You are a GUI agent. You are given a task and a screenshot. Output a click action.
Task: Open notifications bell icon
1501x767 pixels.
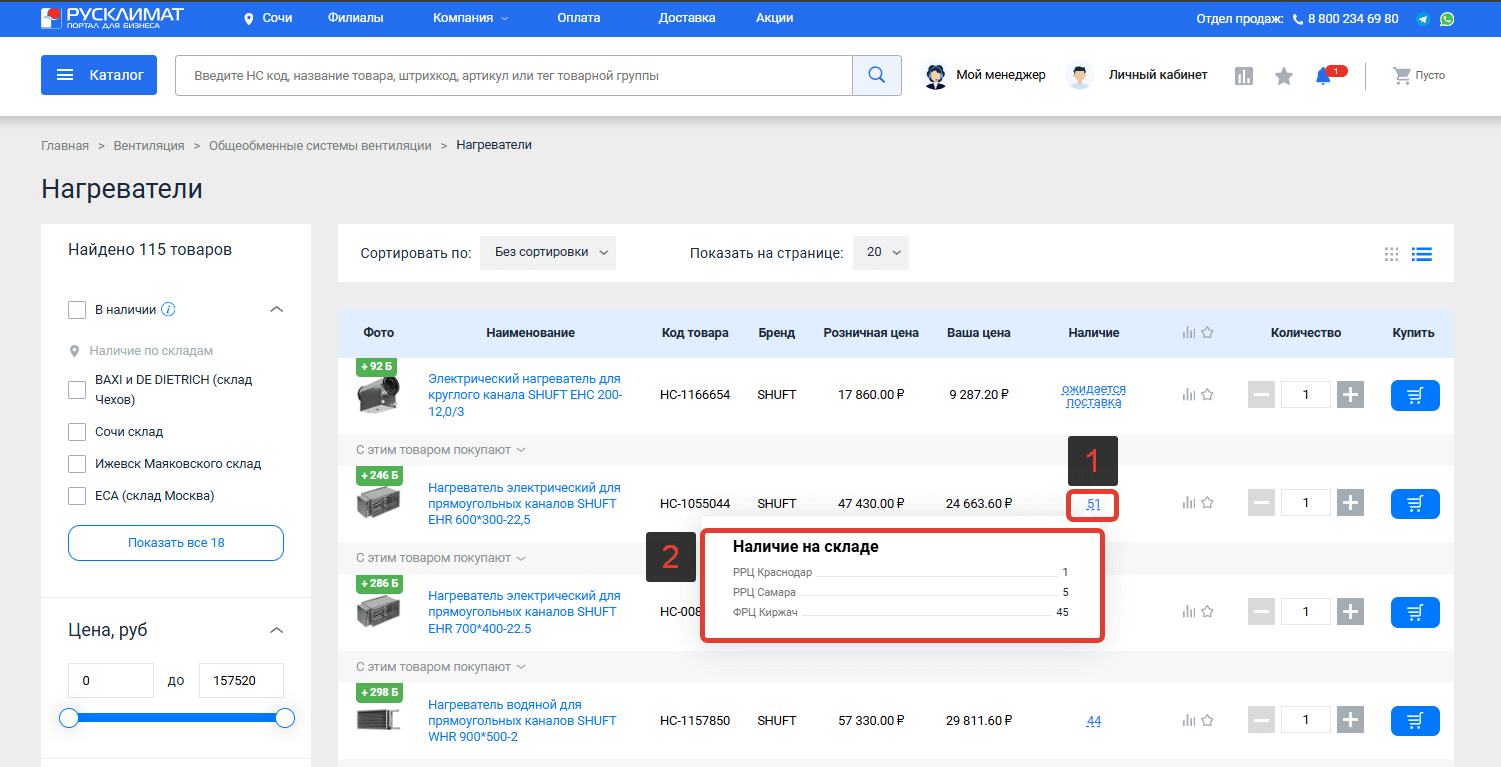pos(1323,76)
